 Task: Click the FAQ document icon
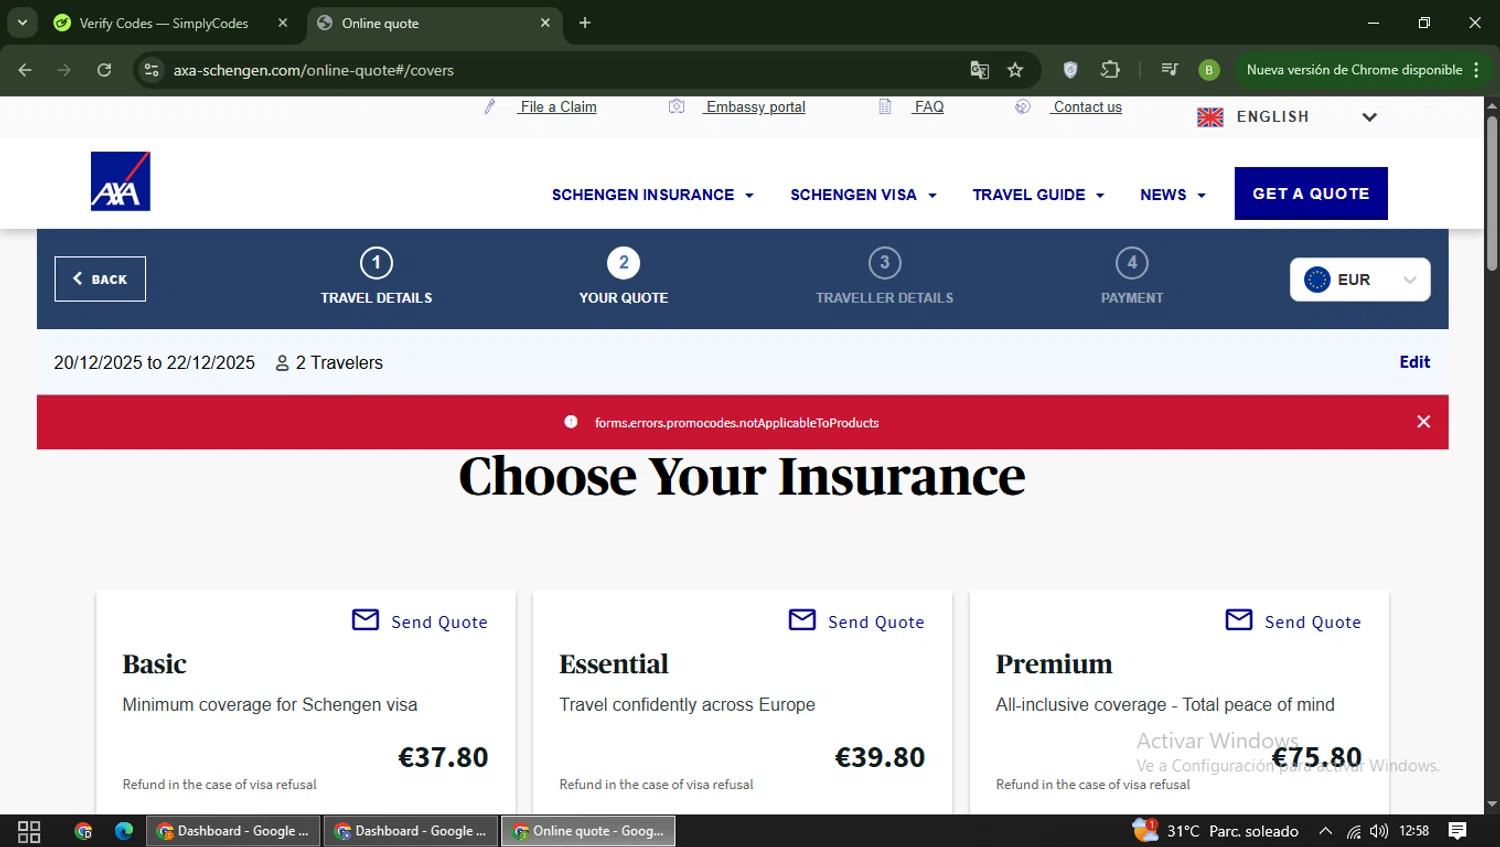885,107
